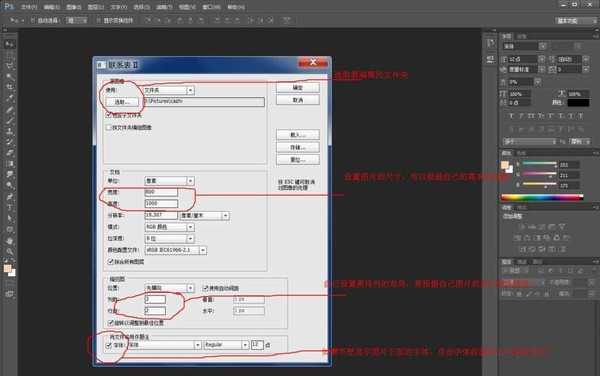
Task: Click the 宽度 width input field
Action: pyautogui.click(x=161, y=192)
